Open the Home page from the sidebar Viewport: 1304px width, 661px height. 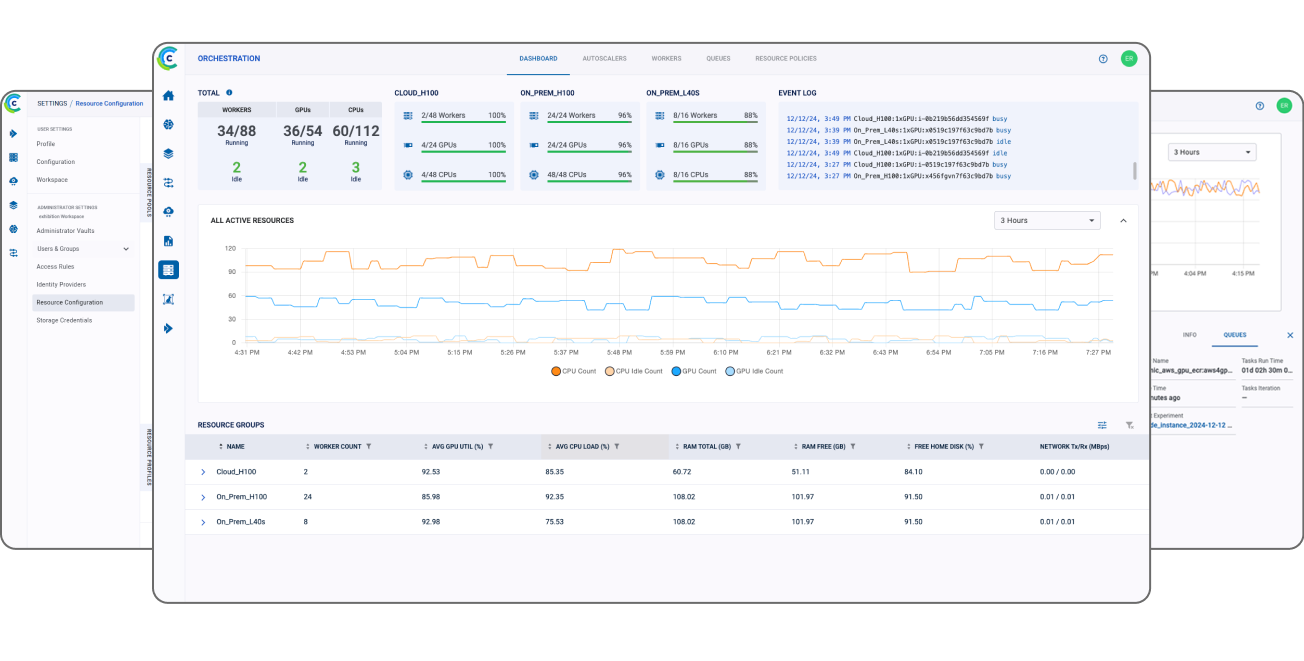[168, 95]
